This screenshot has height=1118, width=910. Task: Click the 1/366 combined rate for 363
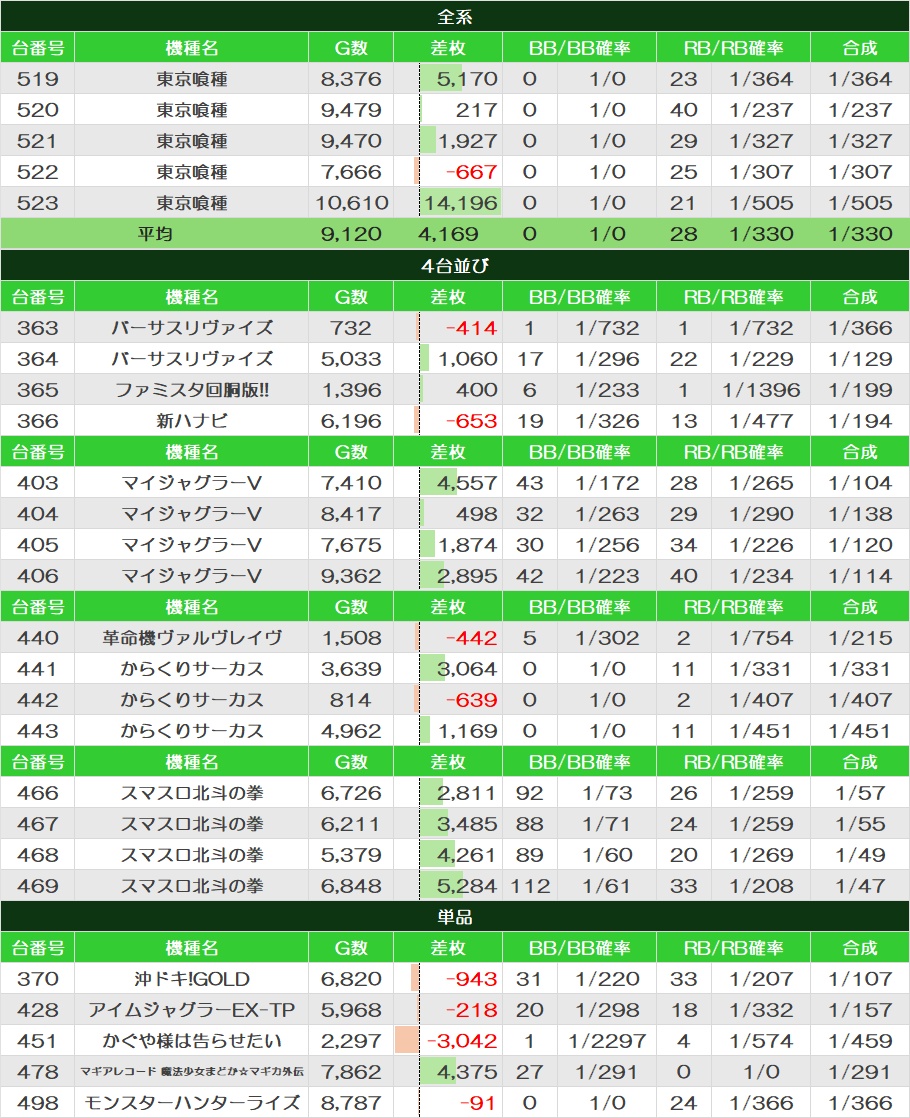click(860, 327)
